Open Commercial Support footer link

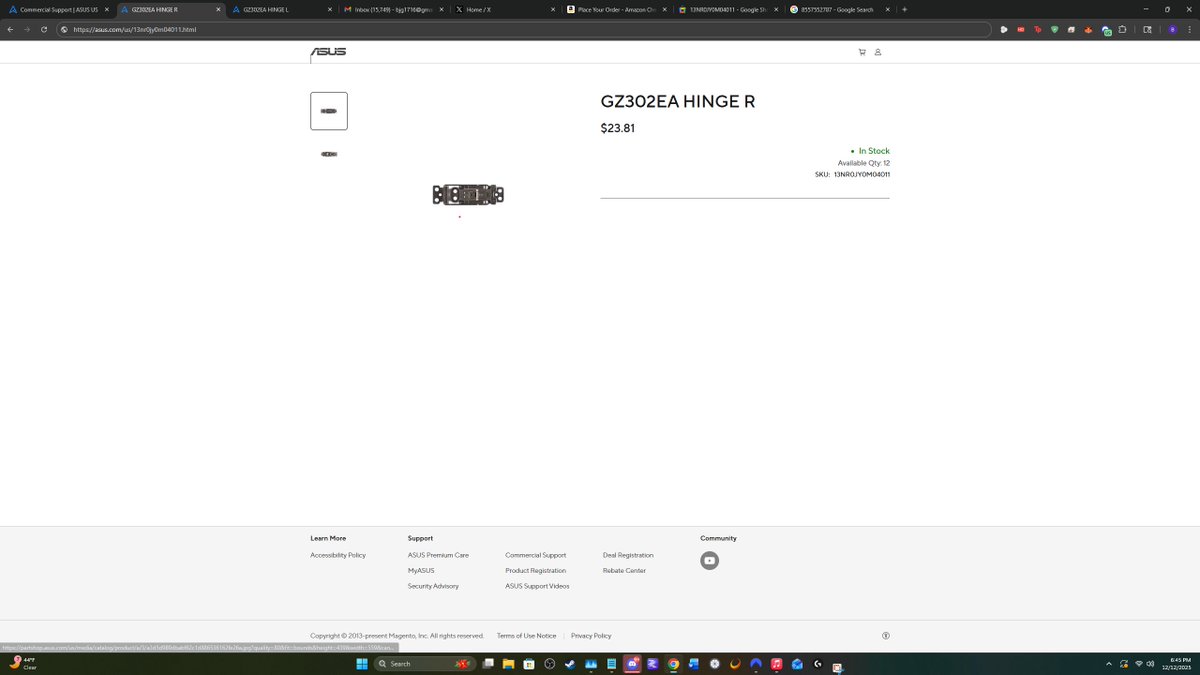(x=535, y=555)
